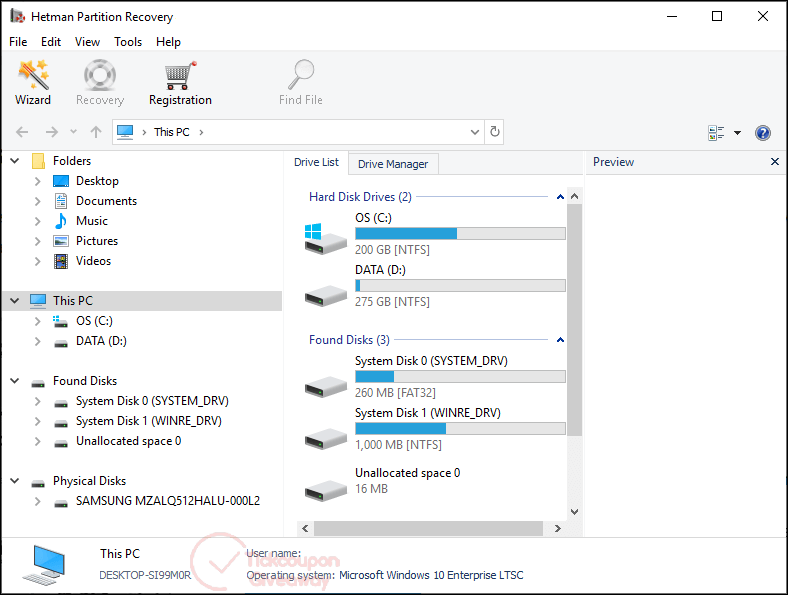Click DATA (D:) usage bar
The image size is (788, 595).
[x=460, y=285]
